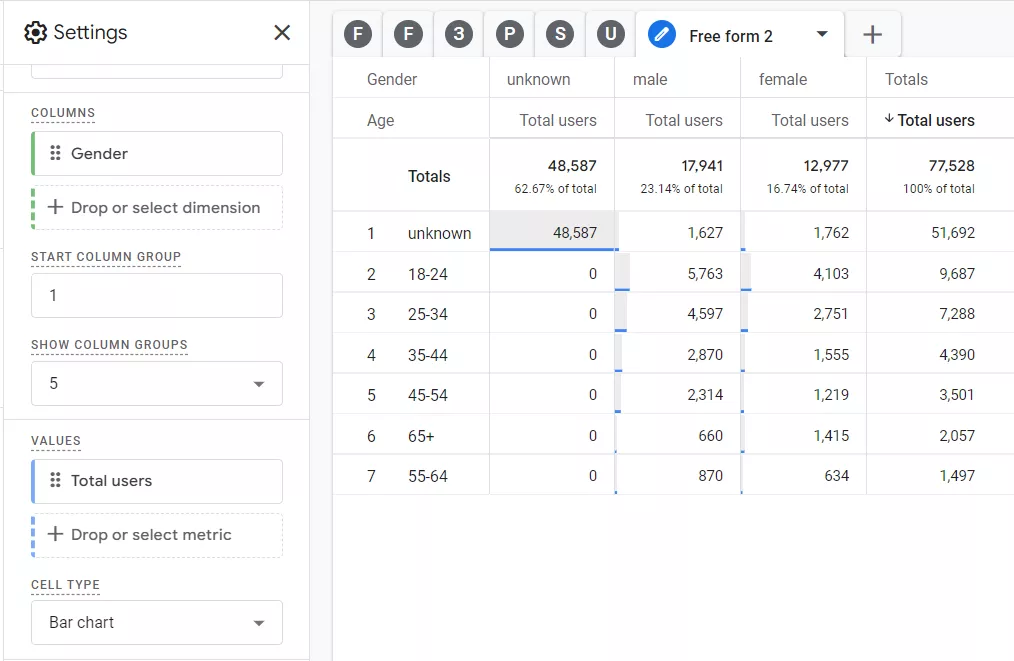Image resolution: width=1014 pixels, height=661 pixels.
Task: Click the female gender column label
Action: [x=783, y=80]
